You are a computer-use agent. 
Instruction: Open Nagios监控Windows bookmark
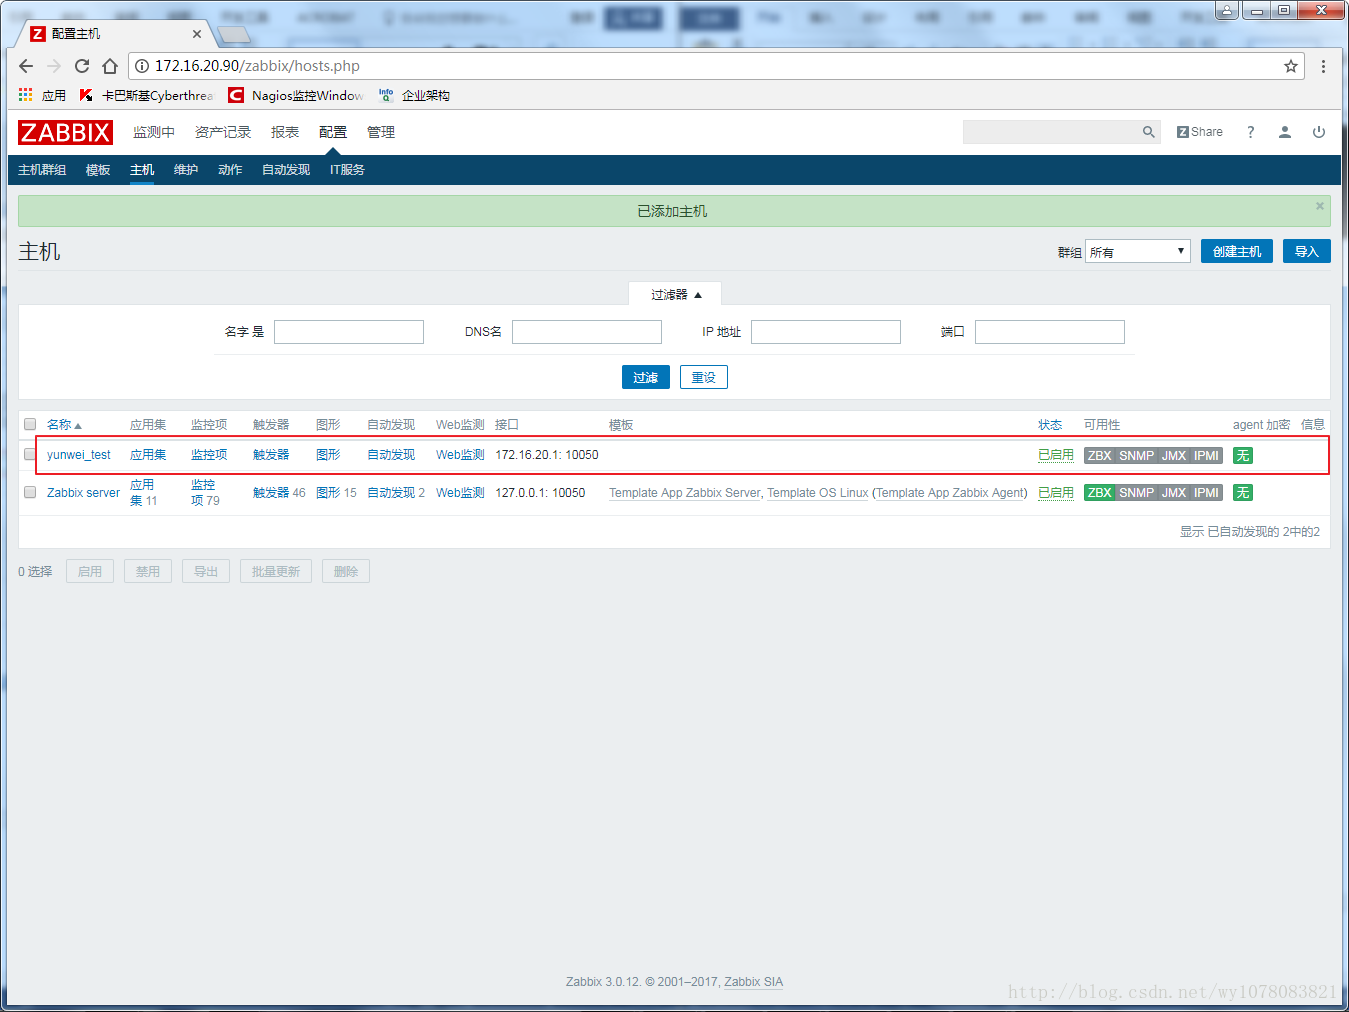point(296,95)
